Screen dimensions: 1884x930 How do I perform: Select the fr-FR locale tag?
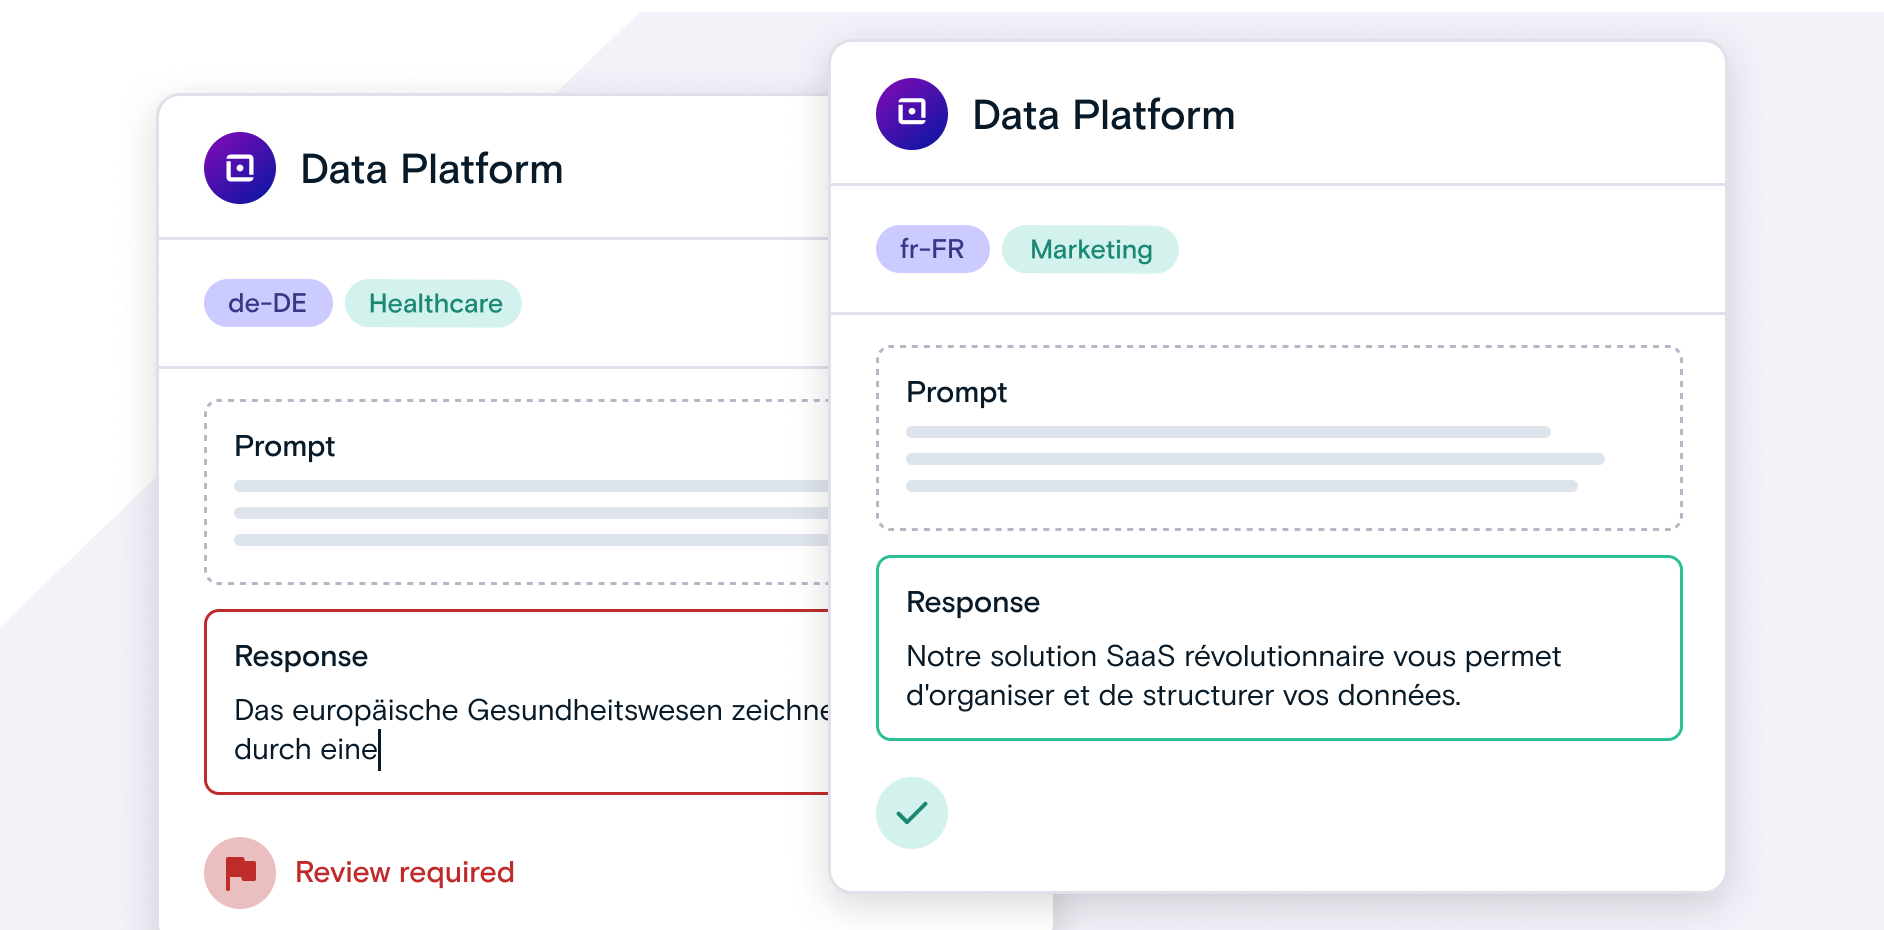(x=933, y=249)
